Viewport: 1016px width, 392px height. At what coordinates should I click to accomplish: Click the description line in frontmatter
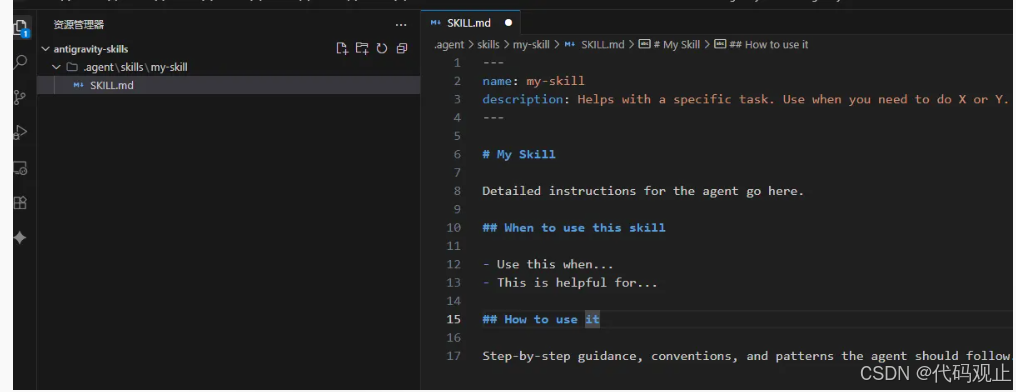tap(746, 99)
